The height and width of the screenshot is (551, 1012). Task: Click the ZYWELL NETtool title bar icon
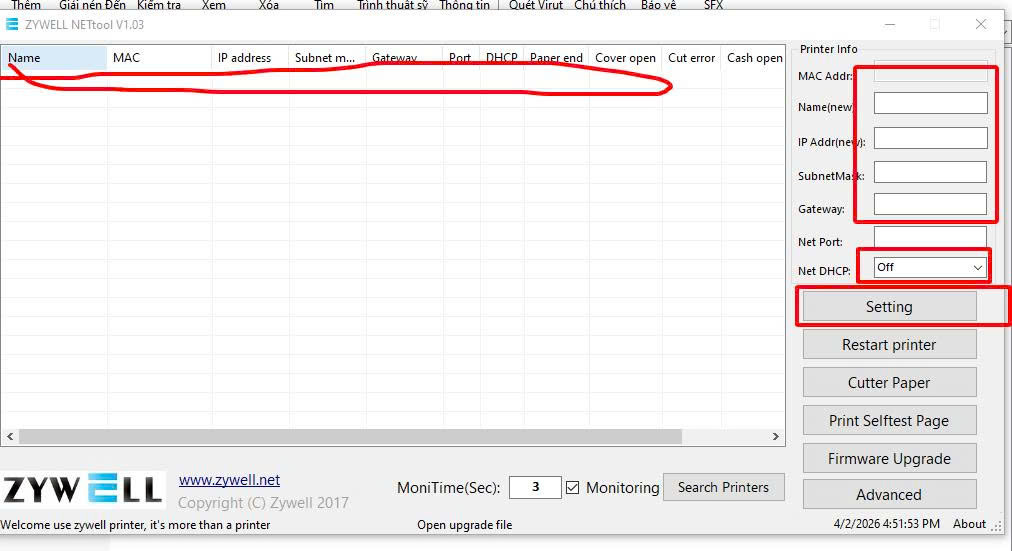12,24
